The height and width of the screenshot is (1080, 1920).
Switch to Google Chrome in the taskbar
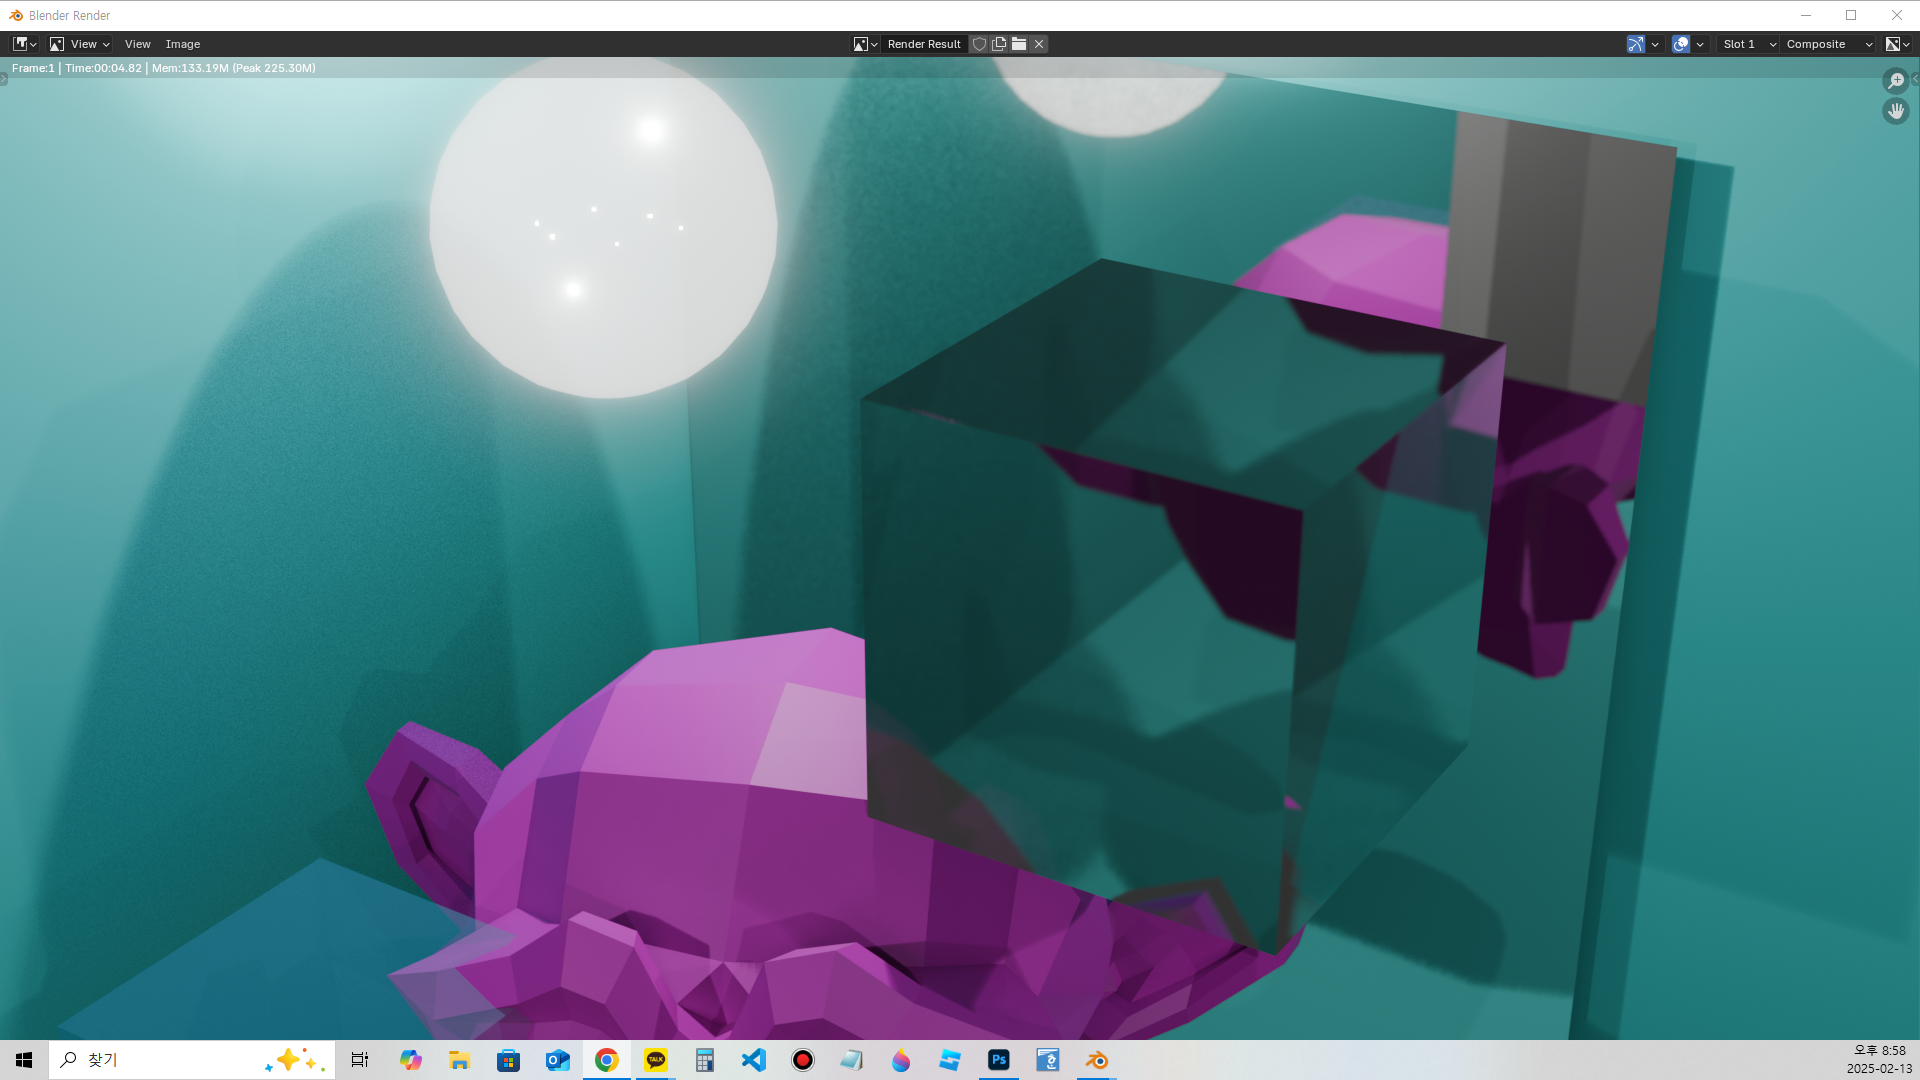[606, 1060]
